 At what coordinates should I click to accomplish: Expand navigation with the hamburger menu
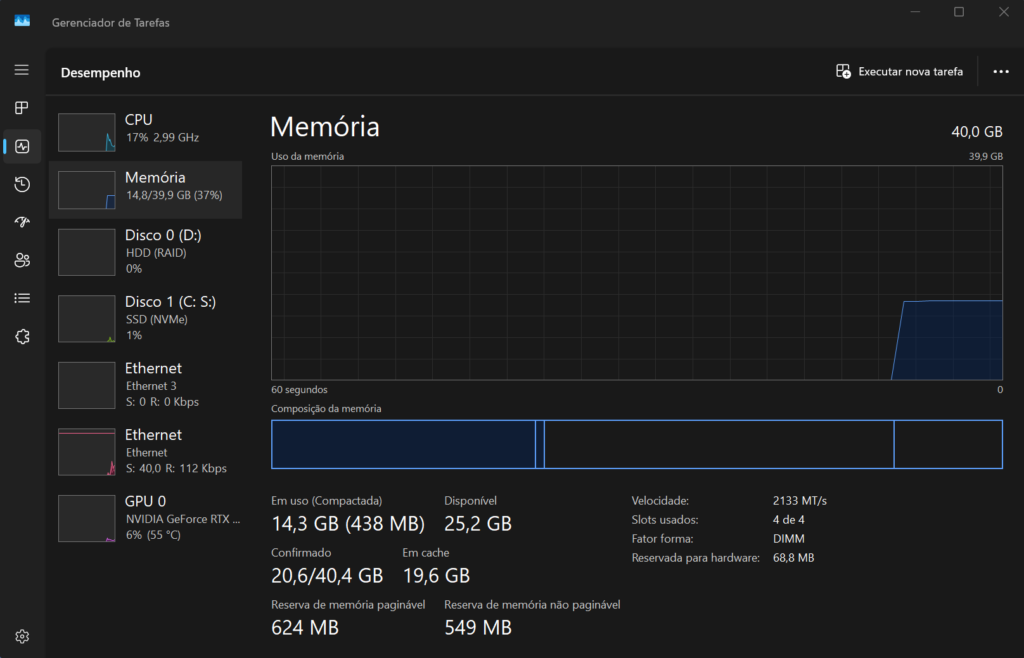pyautogui.click(x=21, y=70)
